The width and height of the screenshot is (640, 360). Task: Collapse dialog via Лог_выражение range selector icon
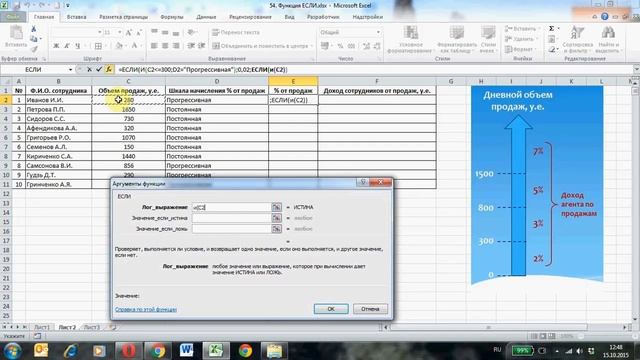click(x=276, y=207)
